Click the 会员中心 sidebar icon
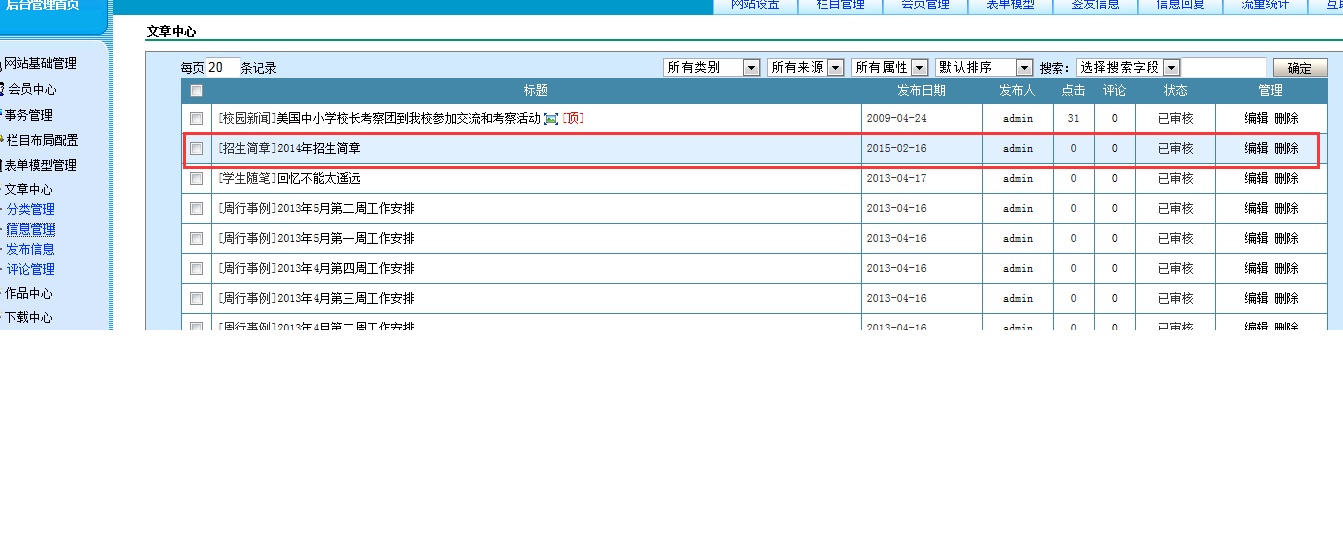This screenshot has height=540, width=1343. (2, 89)
